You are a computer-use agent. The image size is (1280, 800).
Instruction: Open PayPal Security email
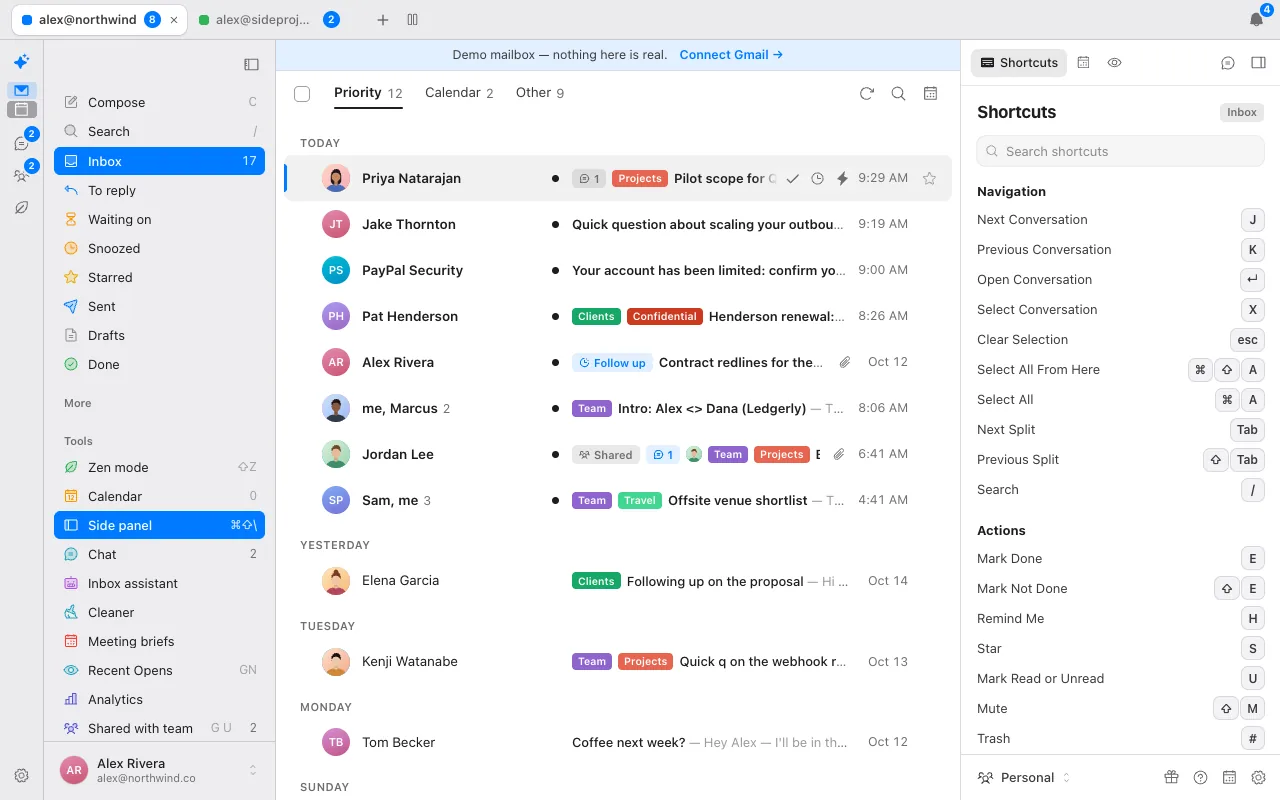620,270
